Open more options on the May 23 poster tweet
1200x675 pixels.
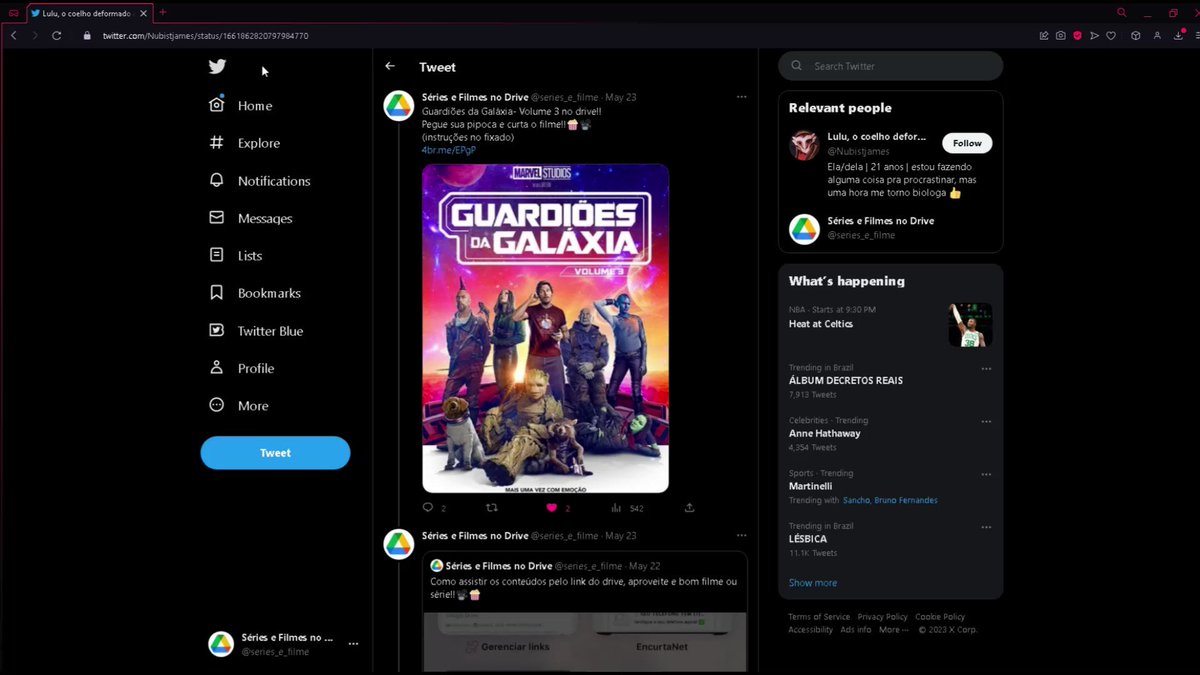click(x=741, y=97)
